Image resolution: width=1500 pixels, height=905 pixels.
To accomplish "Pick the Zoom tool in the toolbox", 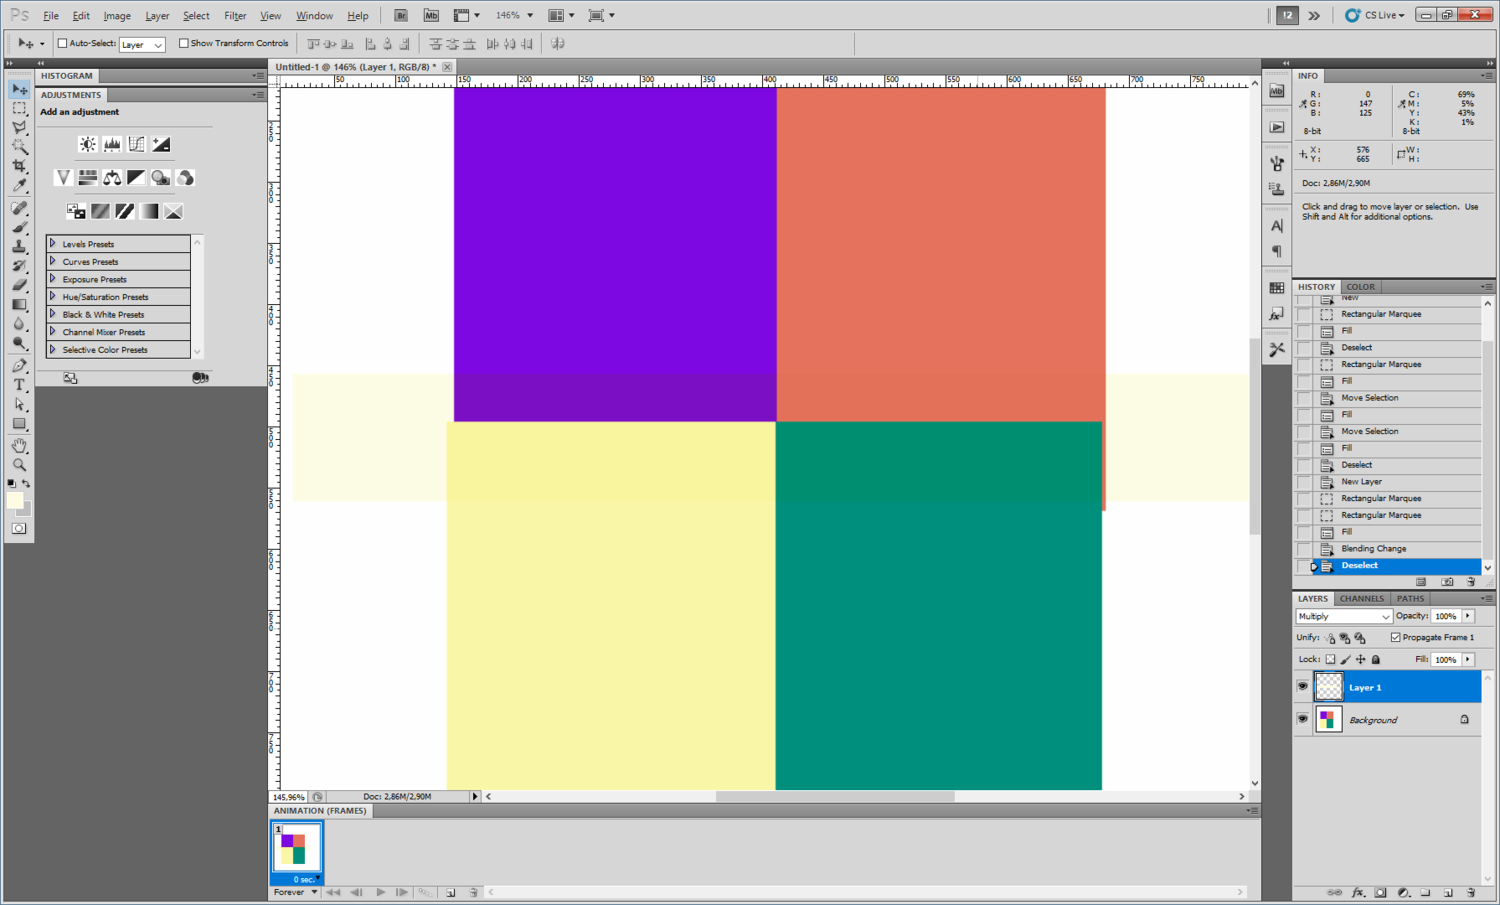I will tap(19, 465).
